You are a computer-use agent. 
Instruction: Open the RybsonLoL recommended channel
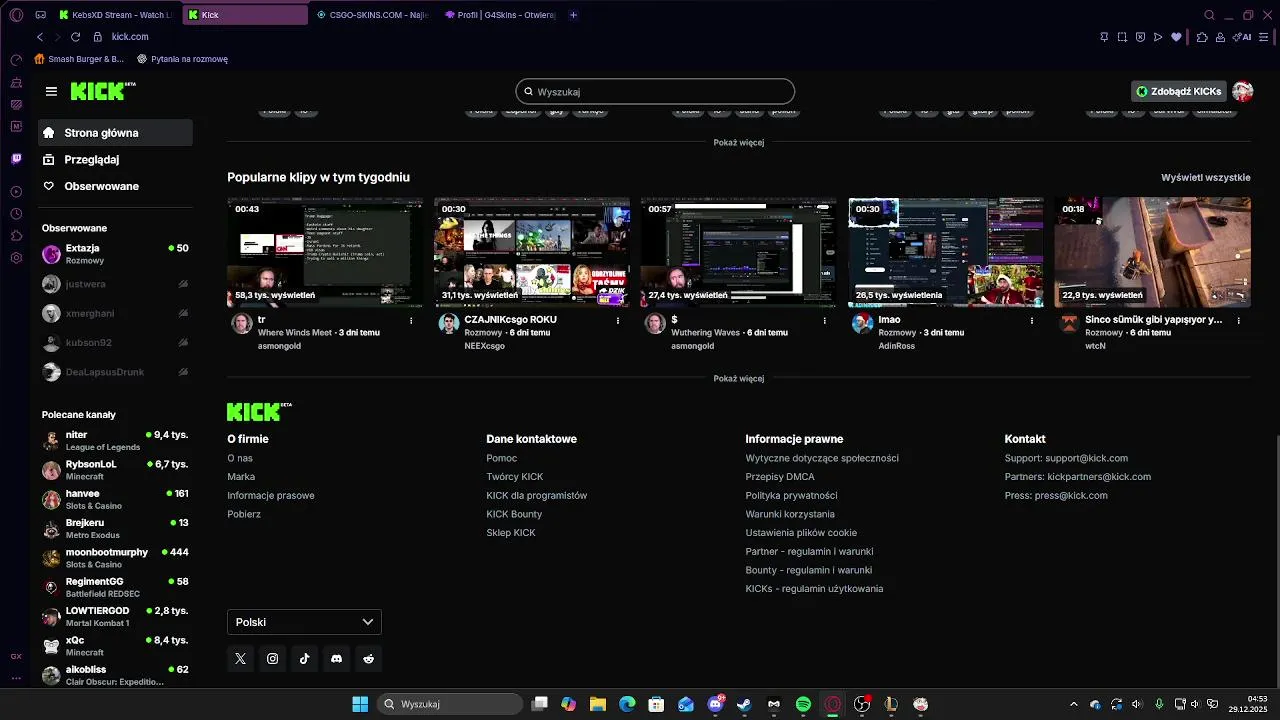(x=116, y=470)
